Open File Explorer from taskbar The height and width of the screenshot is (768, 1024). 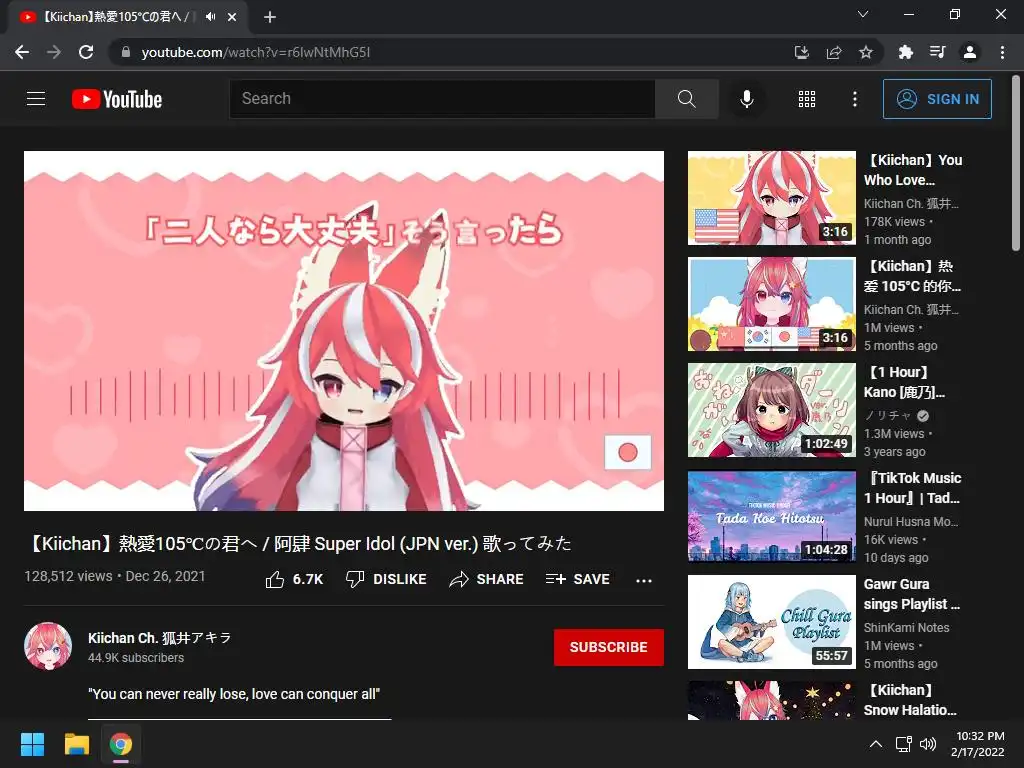[x=77, y=744]
